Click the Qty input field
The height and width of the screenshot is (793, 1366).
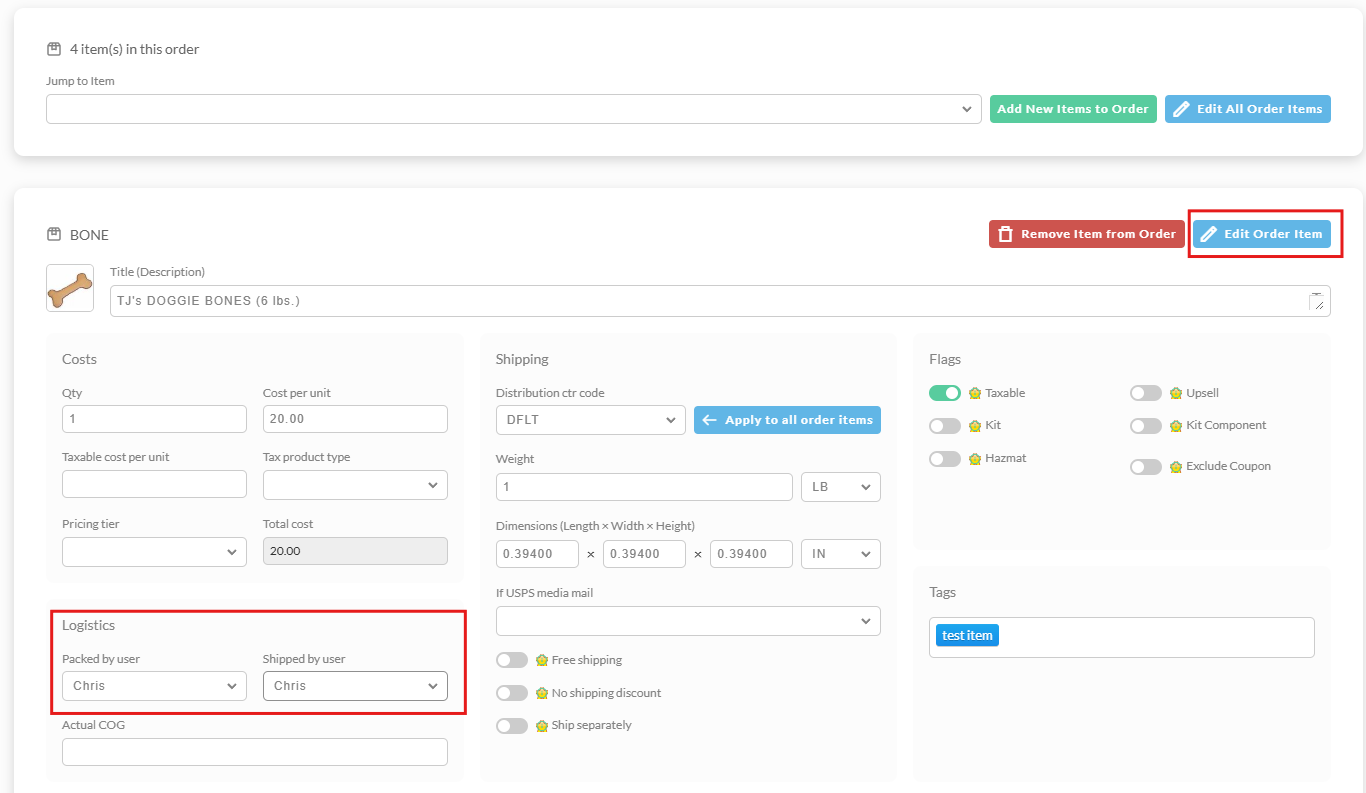point(154,419)
